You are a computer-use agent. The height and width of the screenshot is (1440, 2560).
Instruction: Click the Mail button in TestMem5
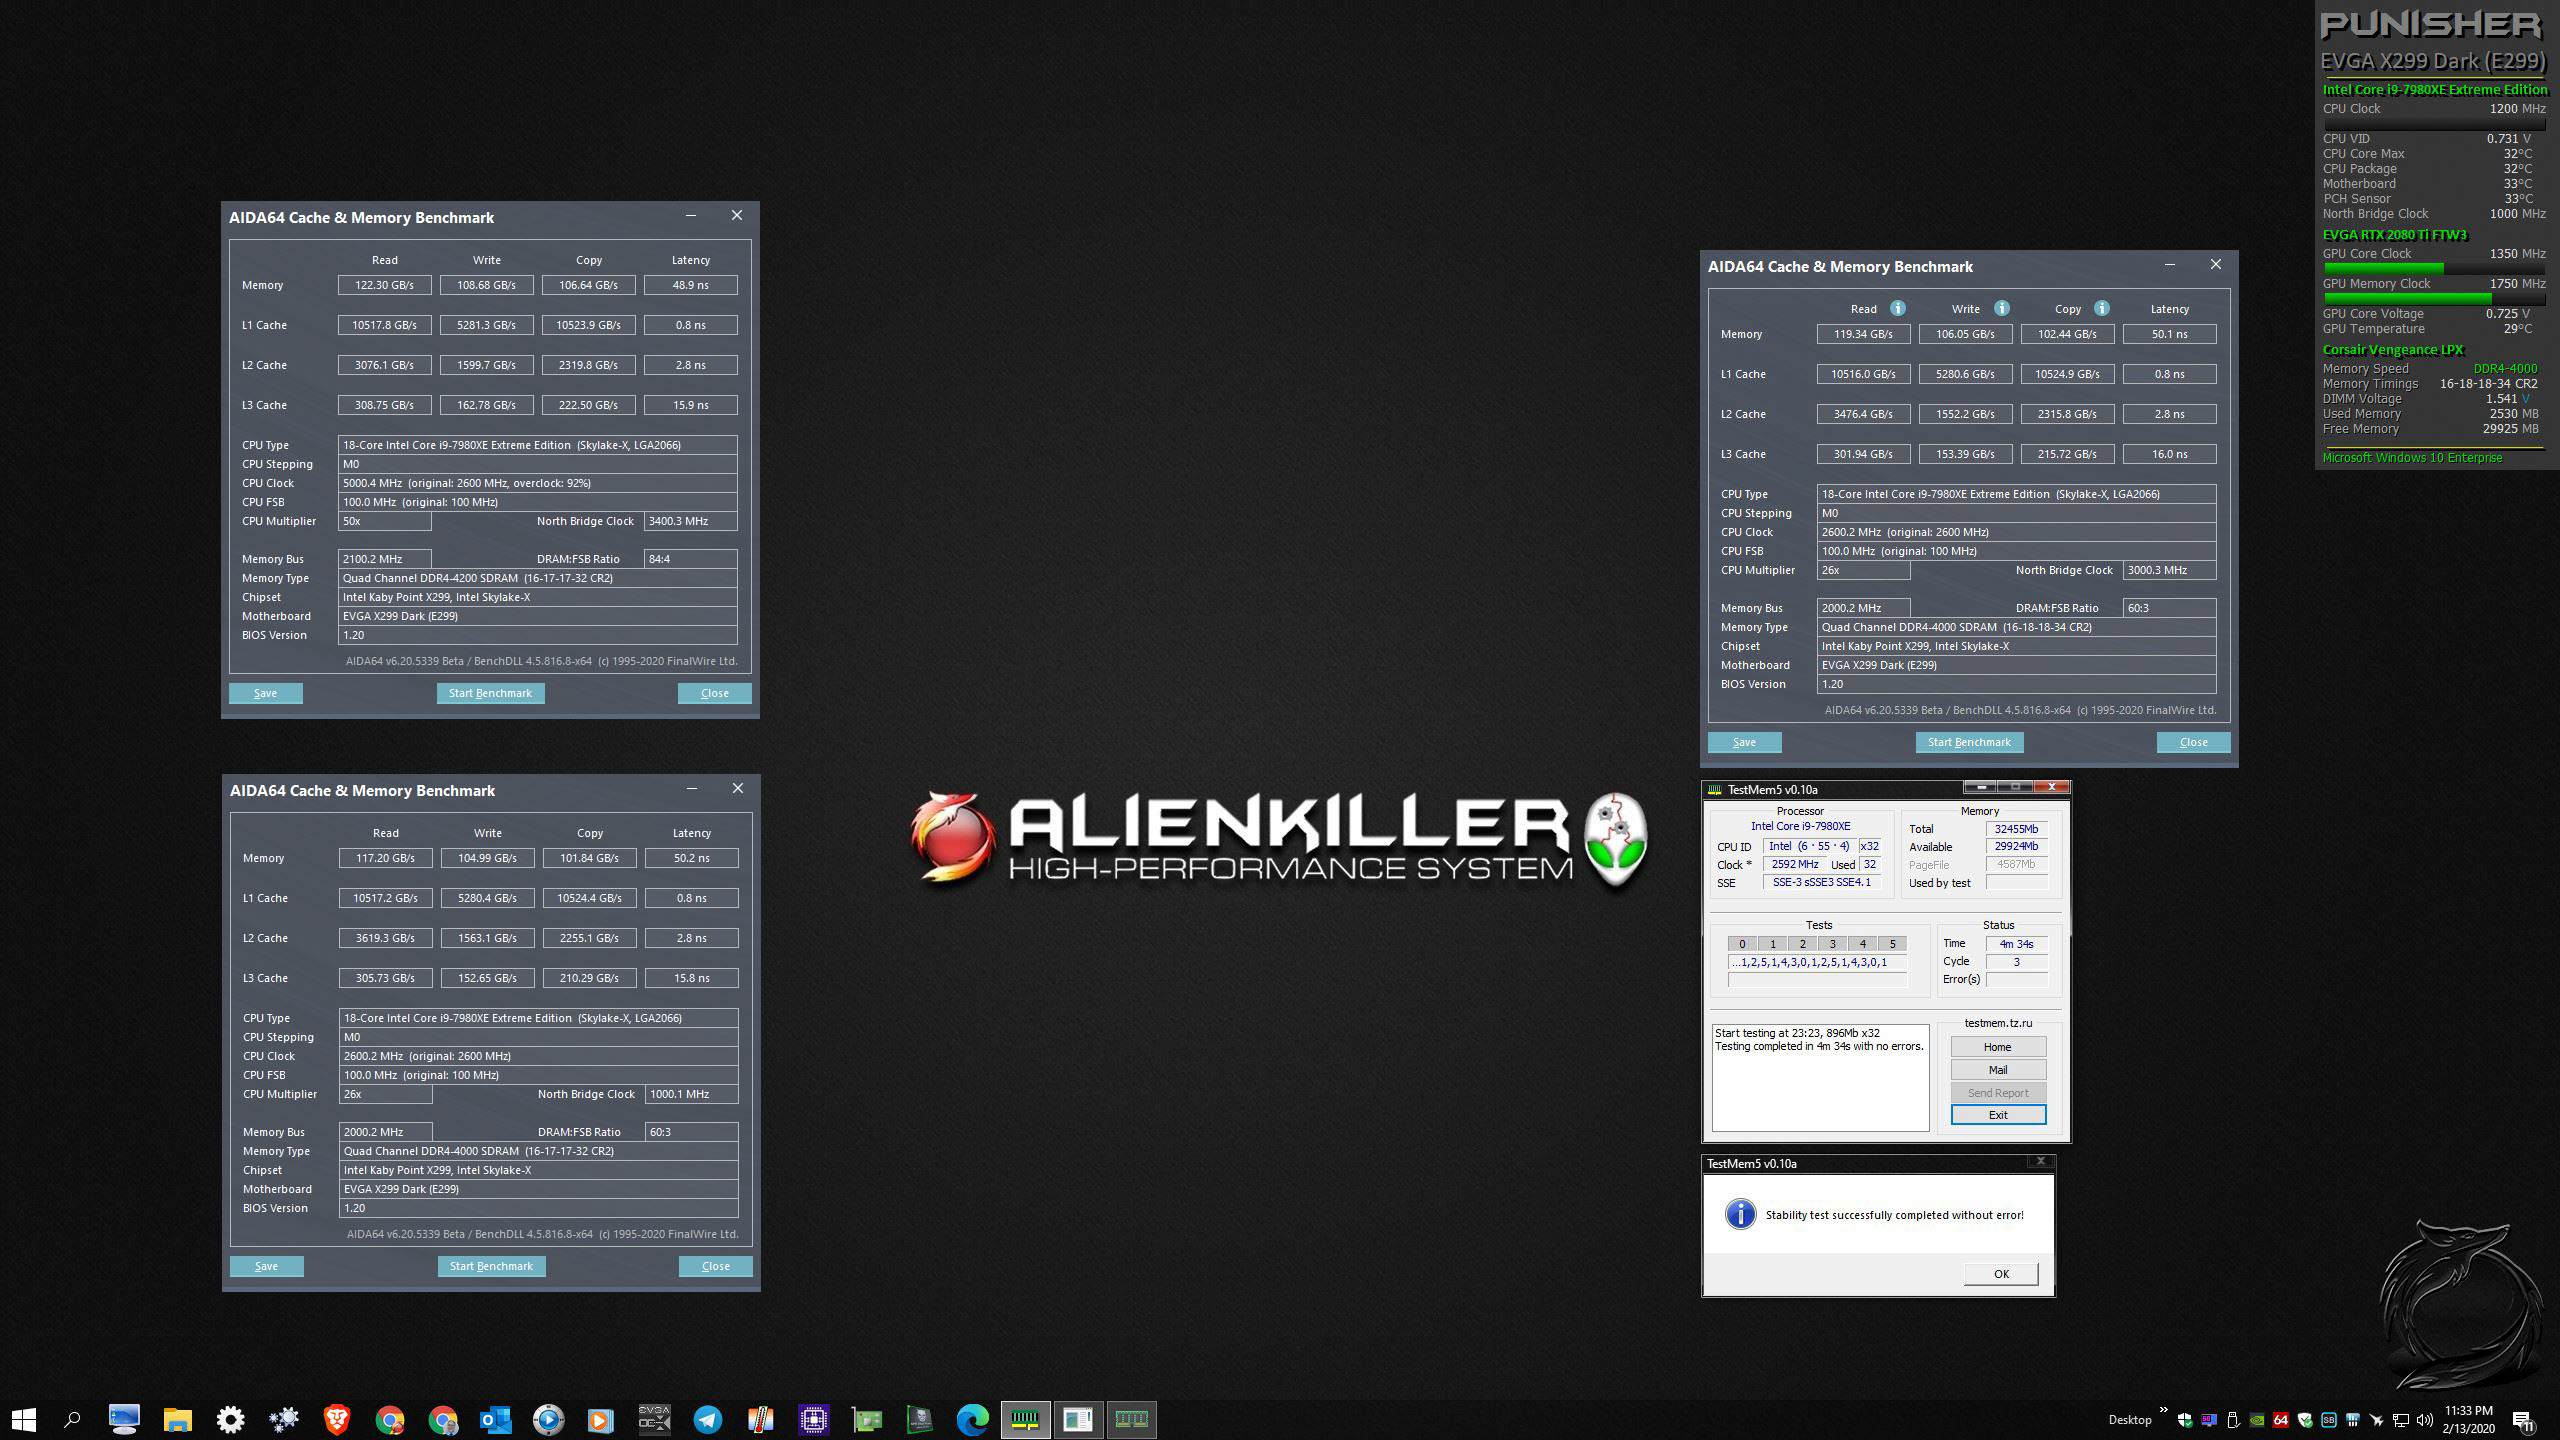(x=1997, y=1070)
